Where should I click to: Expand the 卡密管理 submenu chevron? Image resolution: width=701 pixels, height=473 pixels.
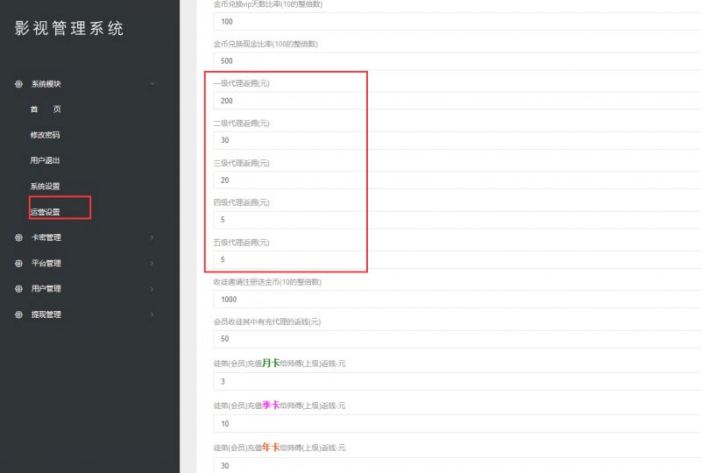(x=152, y=237)
